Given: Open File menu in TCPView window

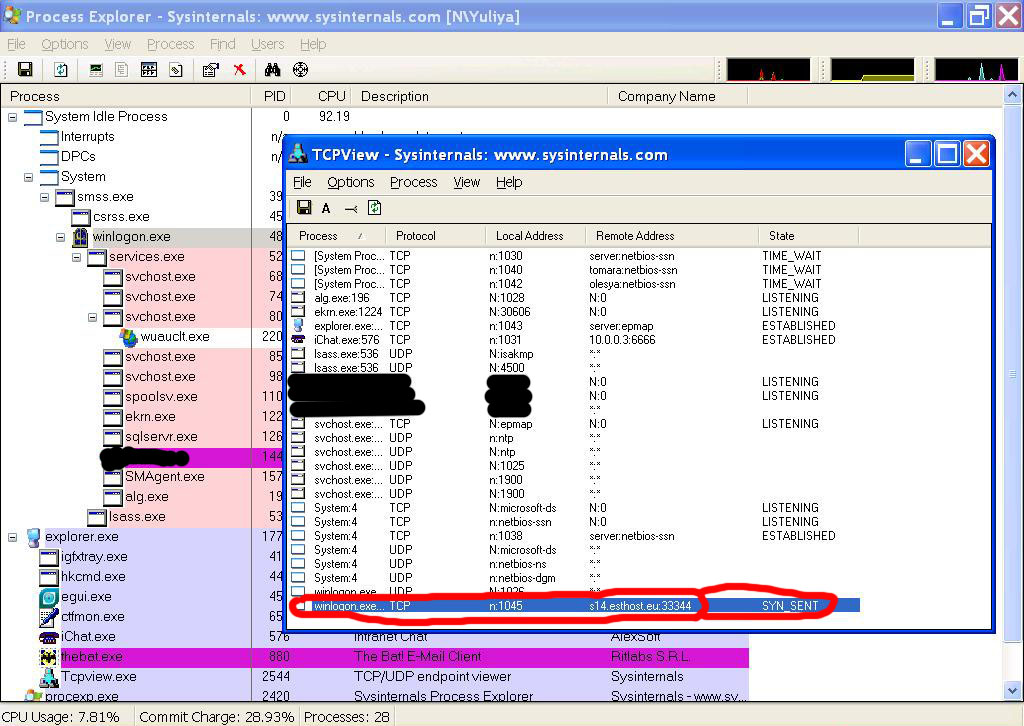Looking at the screenshot, I should coord(302,182).
